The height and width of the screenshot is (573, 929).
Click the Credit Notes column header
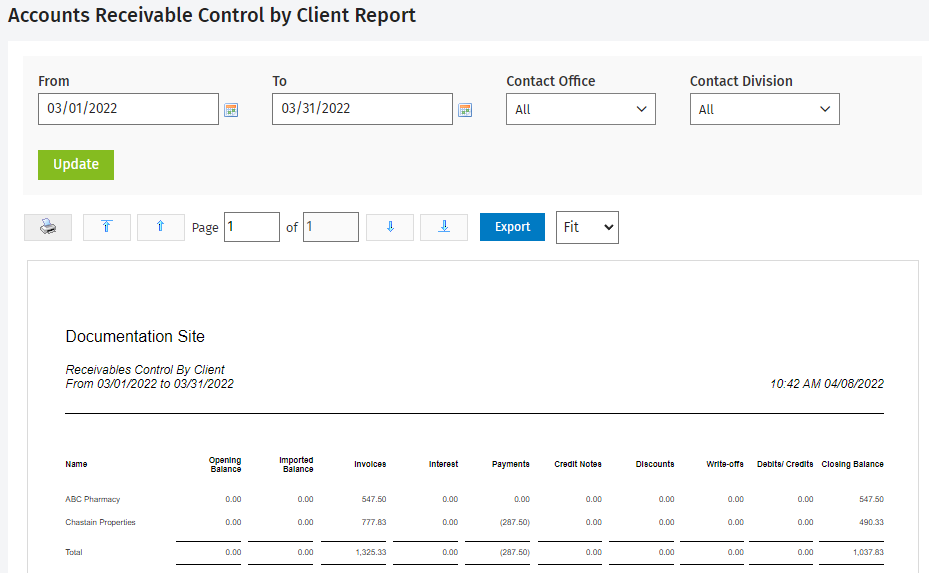(578, 464)
